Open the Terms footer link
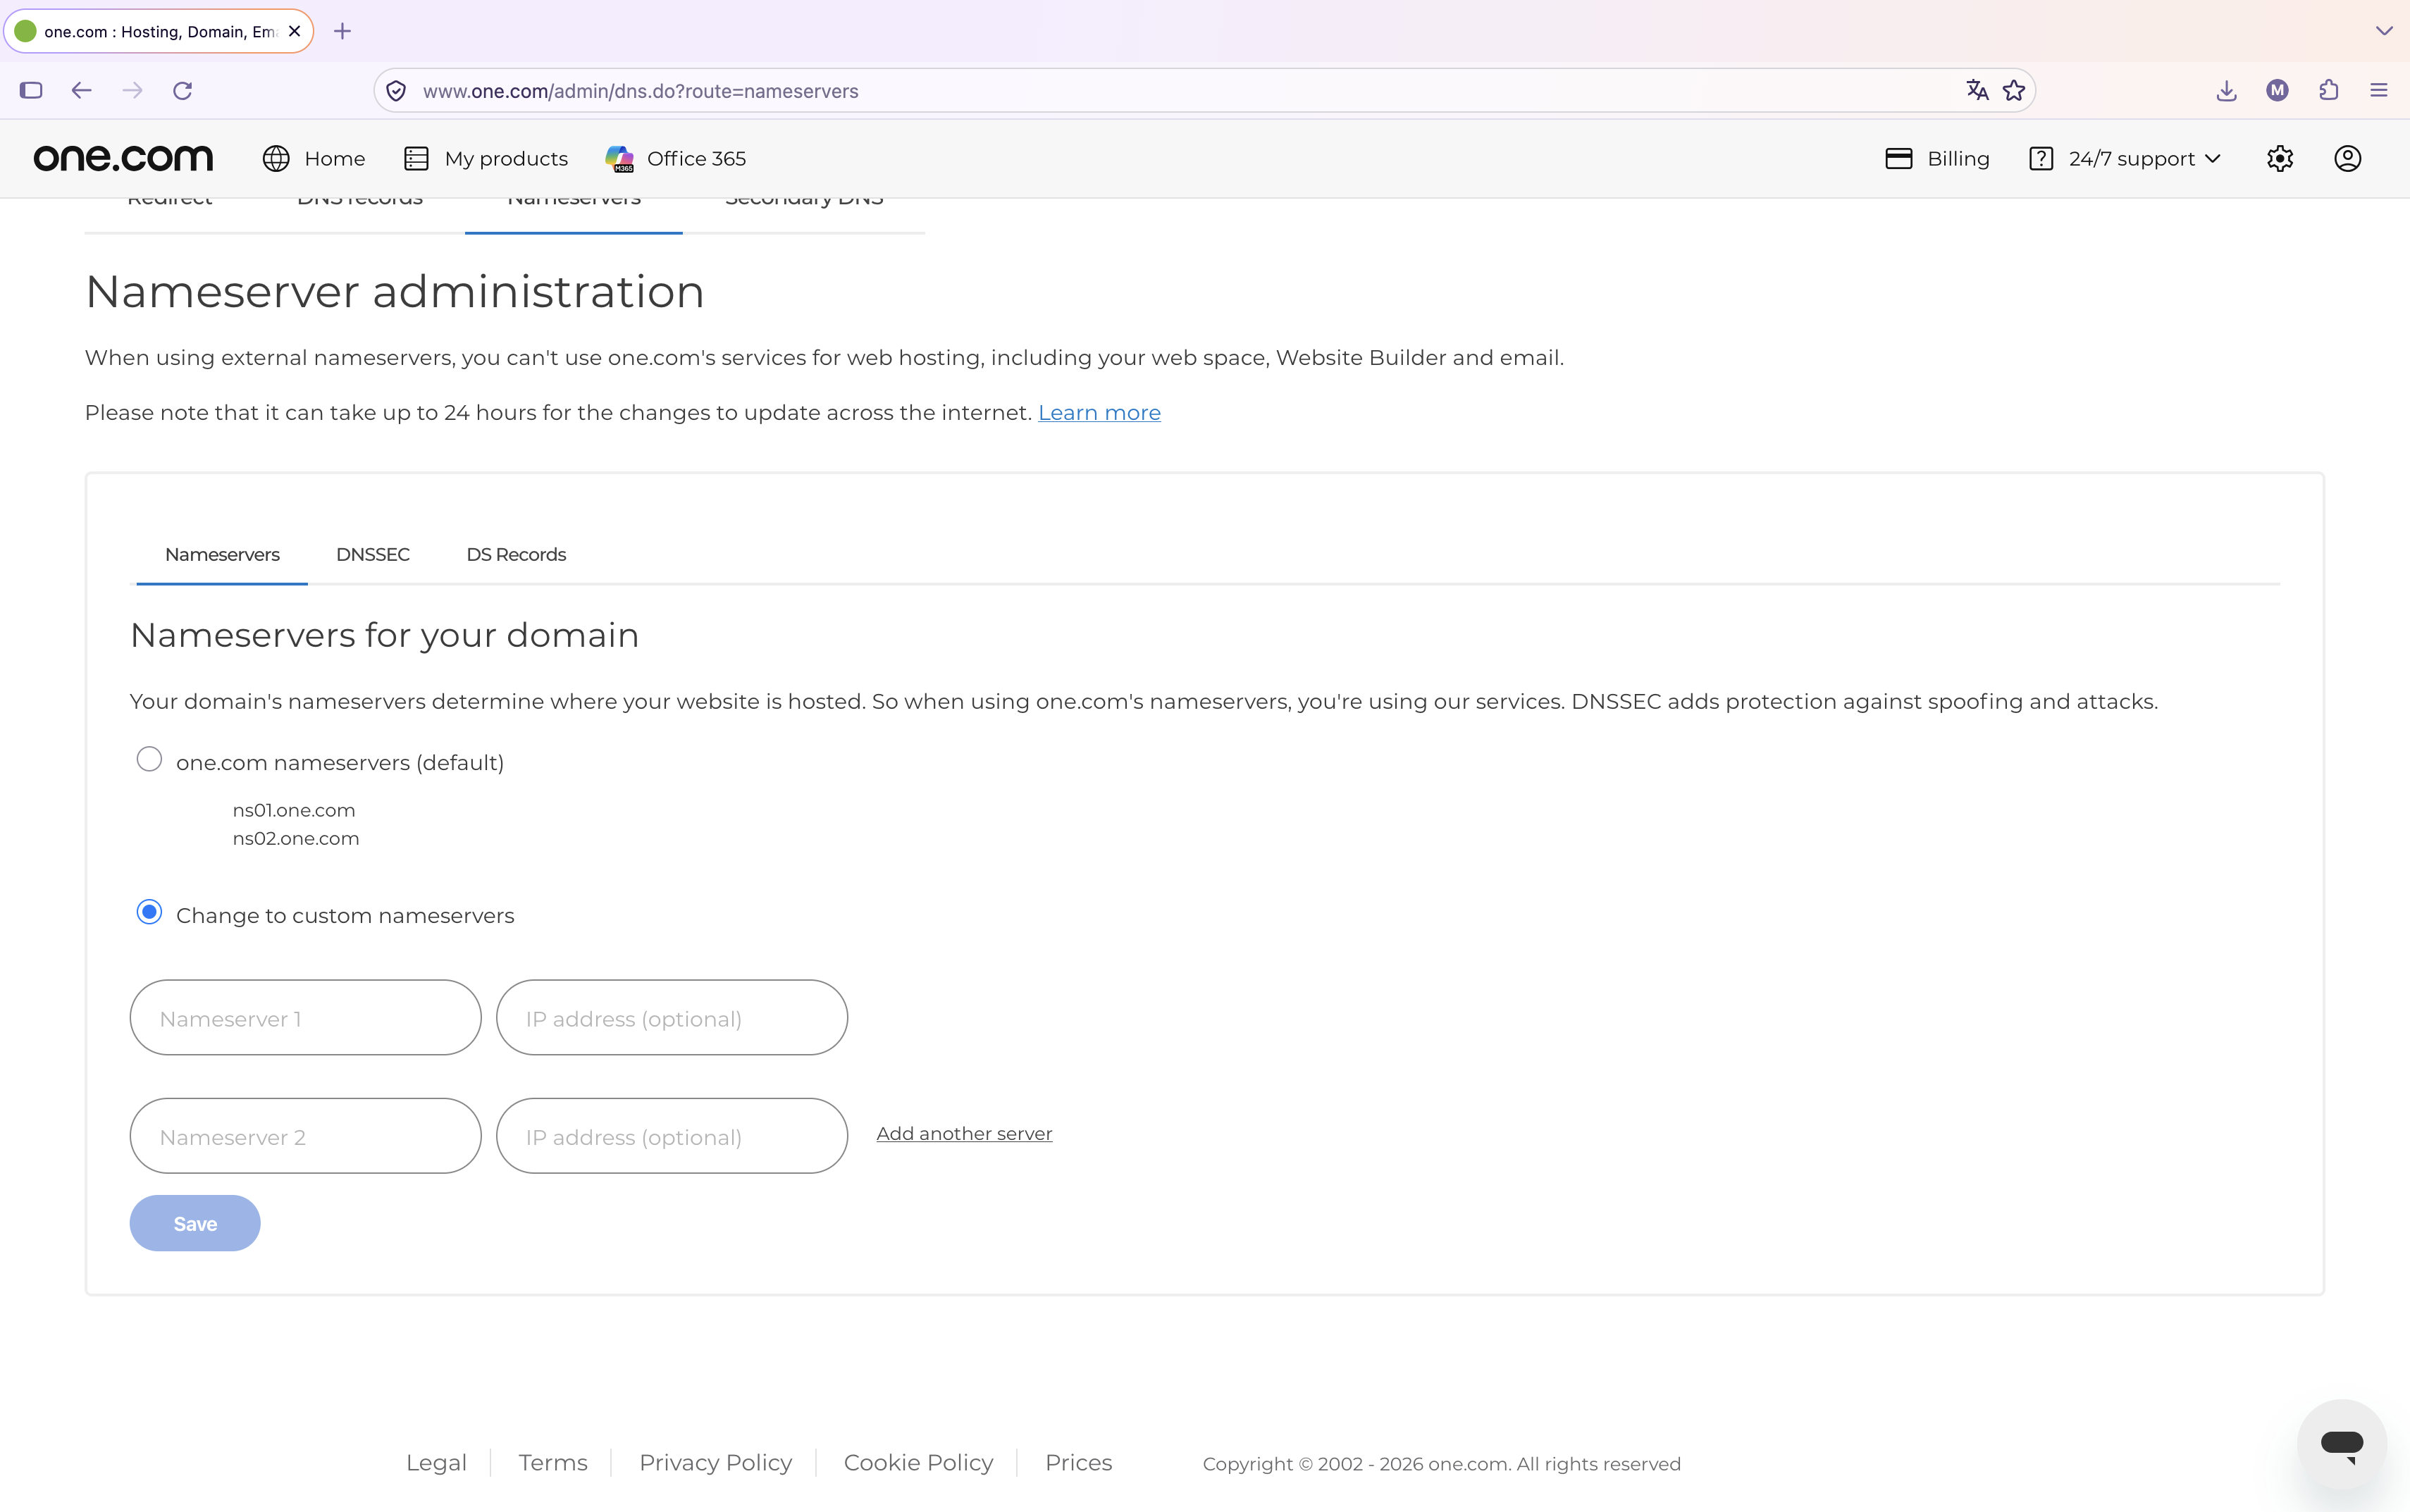The height and width of the screenshot is (1512, 2410). 553,1462
